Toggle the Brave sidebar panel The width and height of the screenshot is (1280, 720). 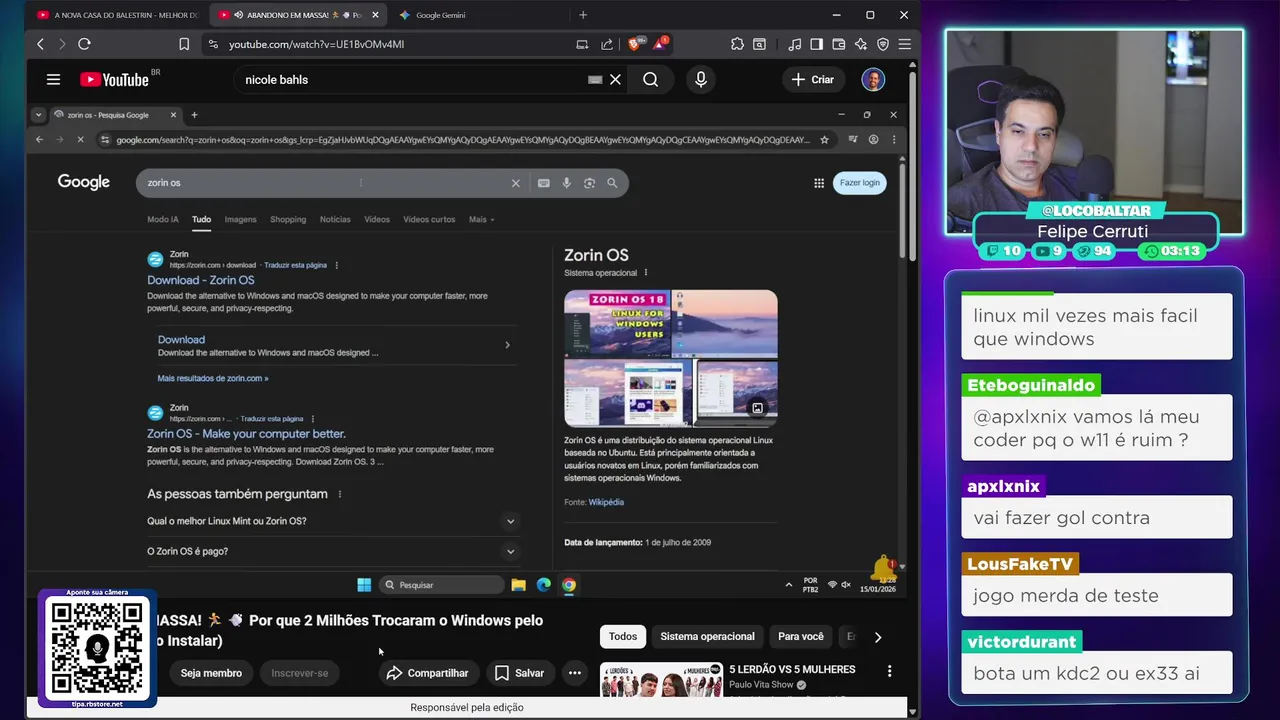(816, 44)
